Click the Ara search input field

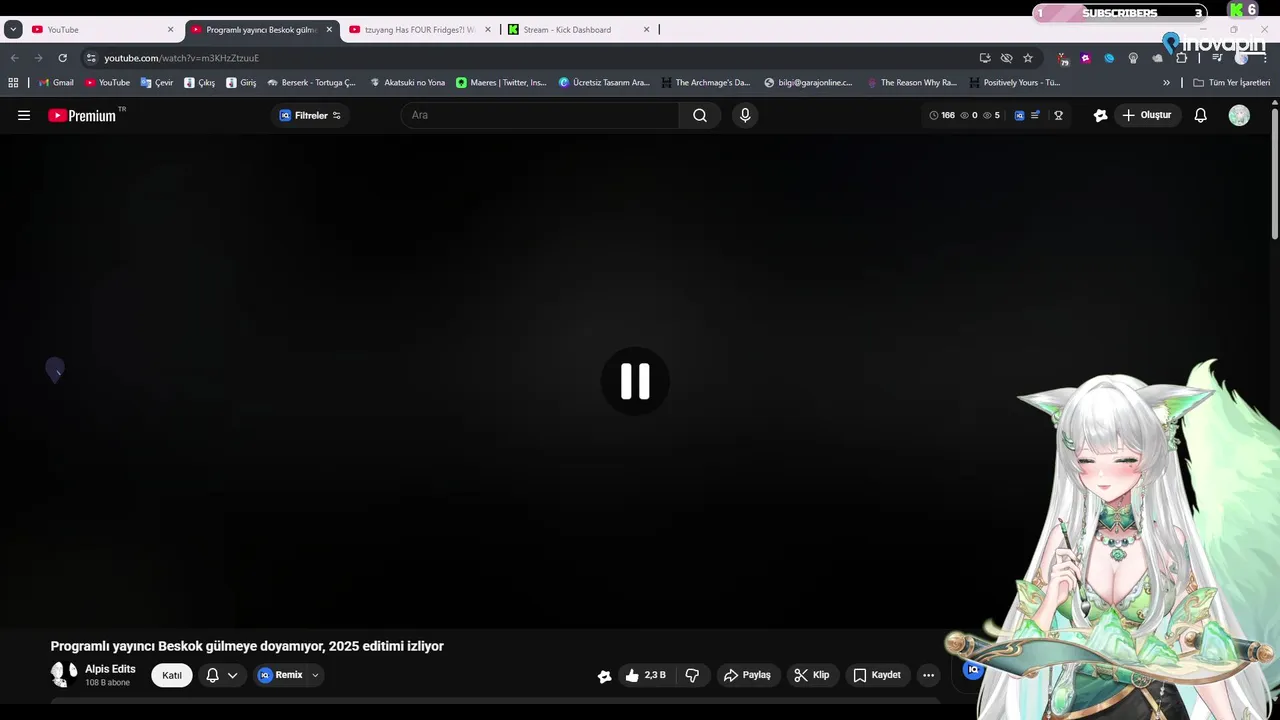[x=540, y=115]
